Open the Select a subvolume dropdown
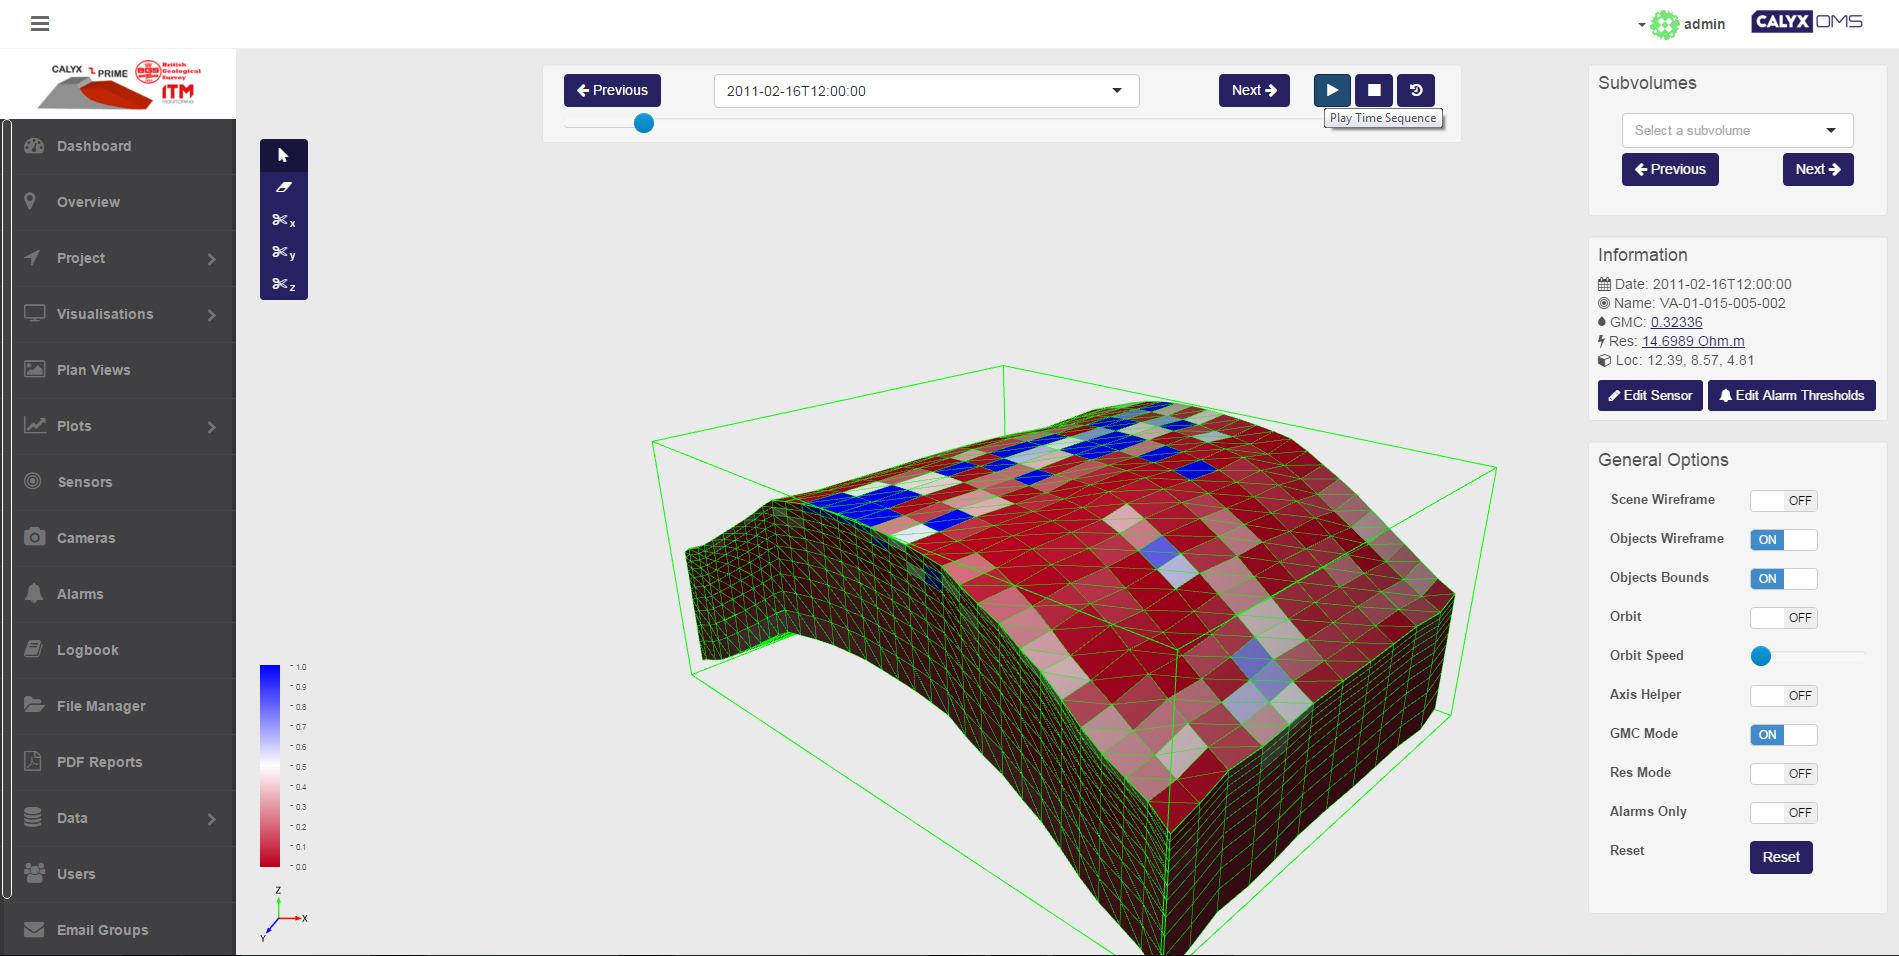The width and height of the screenshot is (1899, 956). (1737, 130)
